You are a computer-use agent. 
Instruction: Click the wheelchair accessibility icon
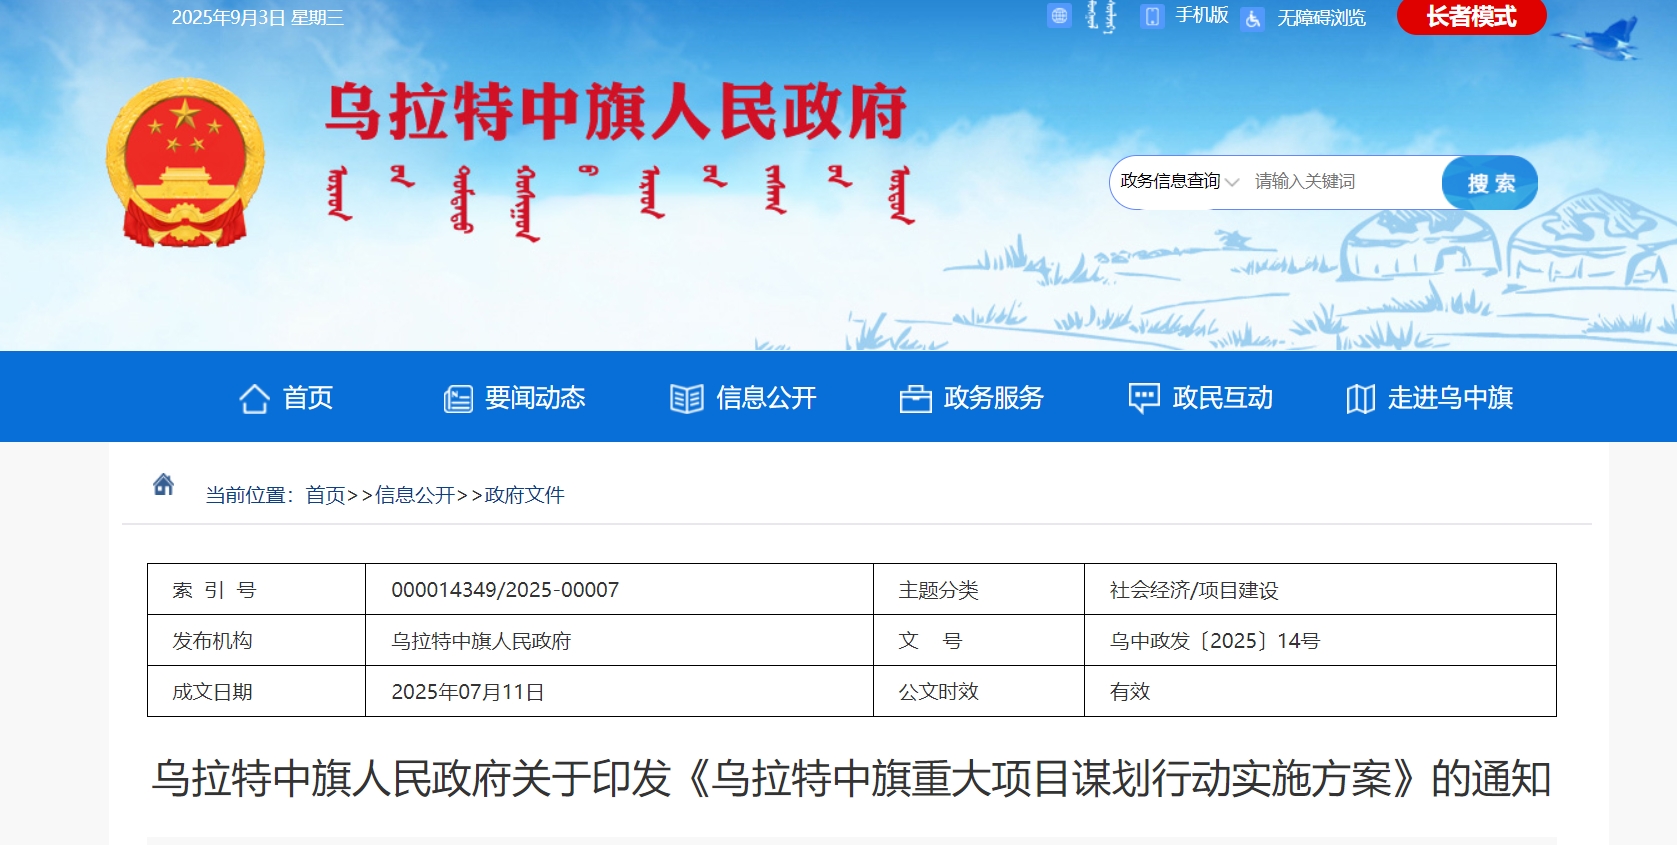[x=1253, y=18]
